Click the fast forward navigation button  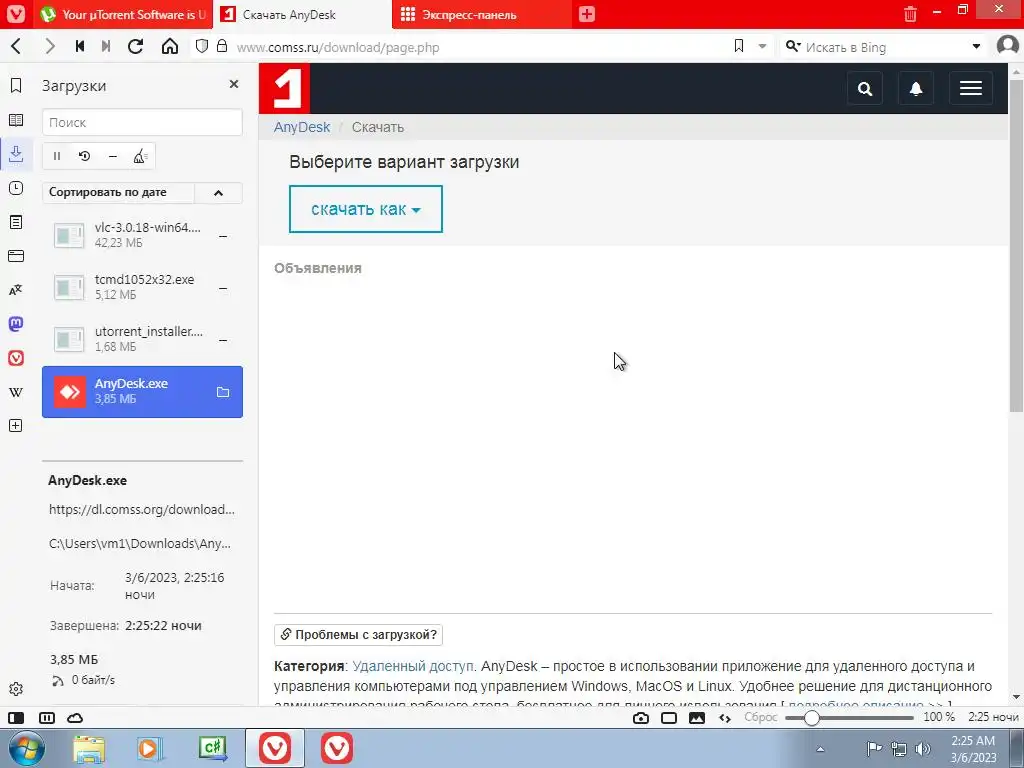[x=106, y=46]
